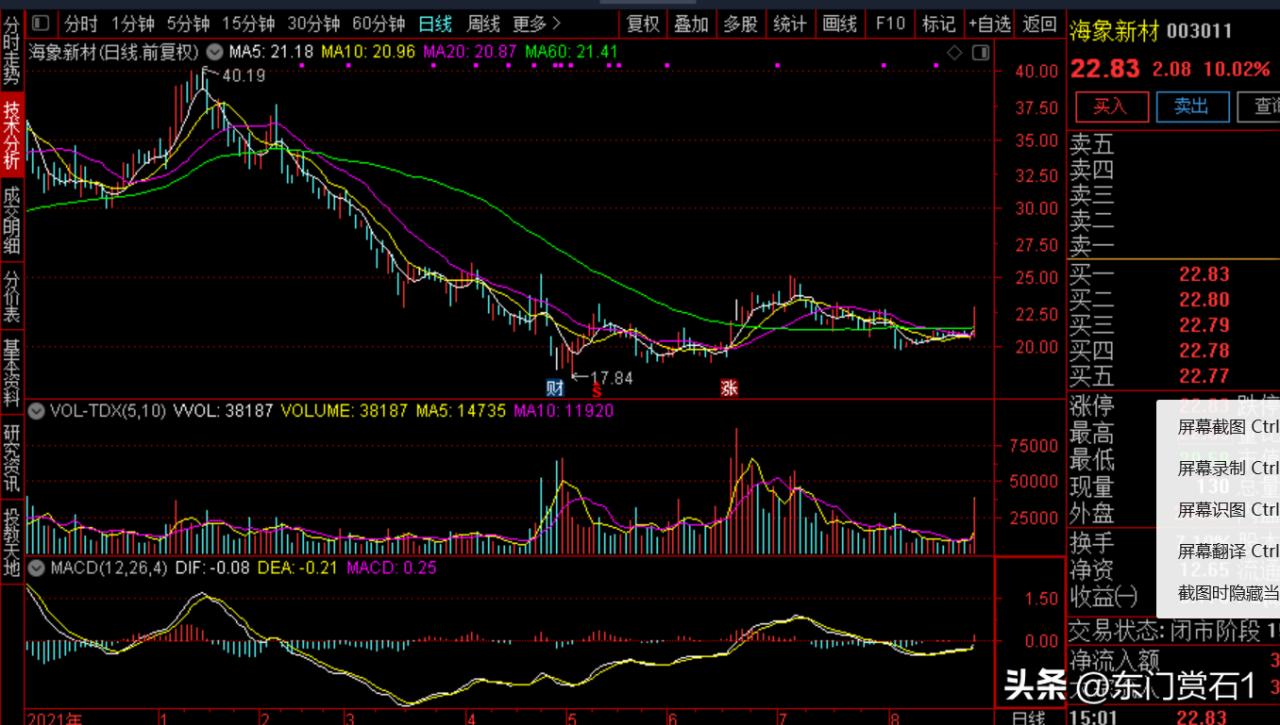Click 买四 bid price 22.78
Image resolution: width=1280 pixels, height=725 pixels.
click(x=1203, y=350)
